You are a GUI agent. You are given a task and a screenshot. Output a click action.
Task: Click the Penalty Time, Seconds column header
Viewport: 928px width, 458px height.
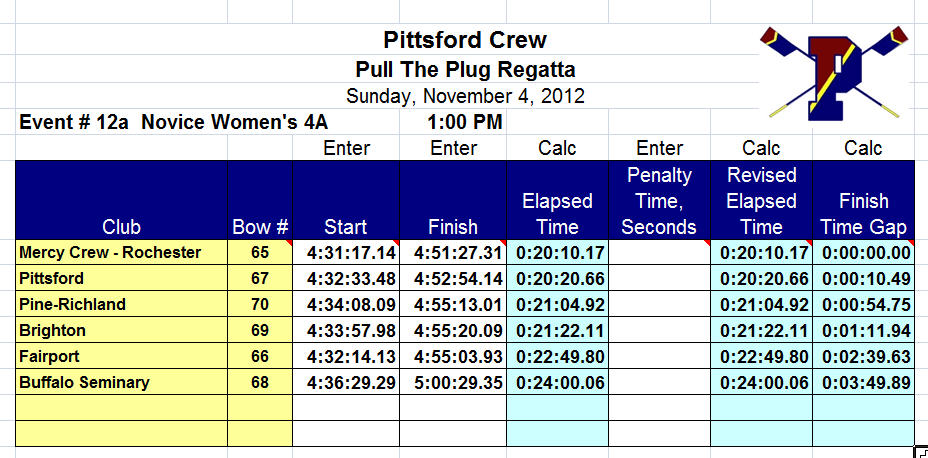coord(659,200)
